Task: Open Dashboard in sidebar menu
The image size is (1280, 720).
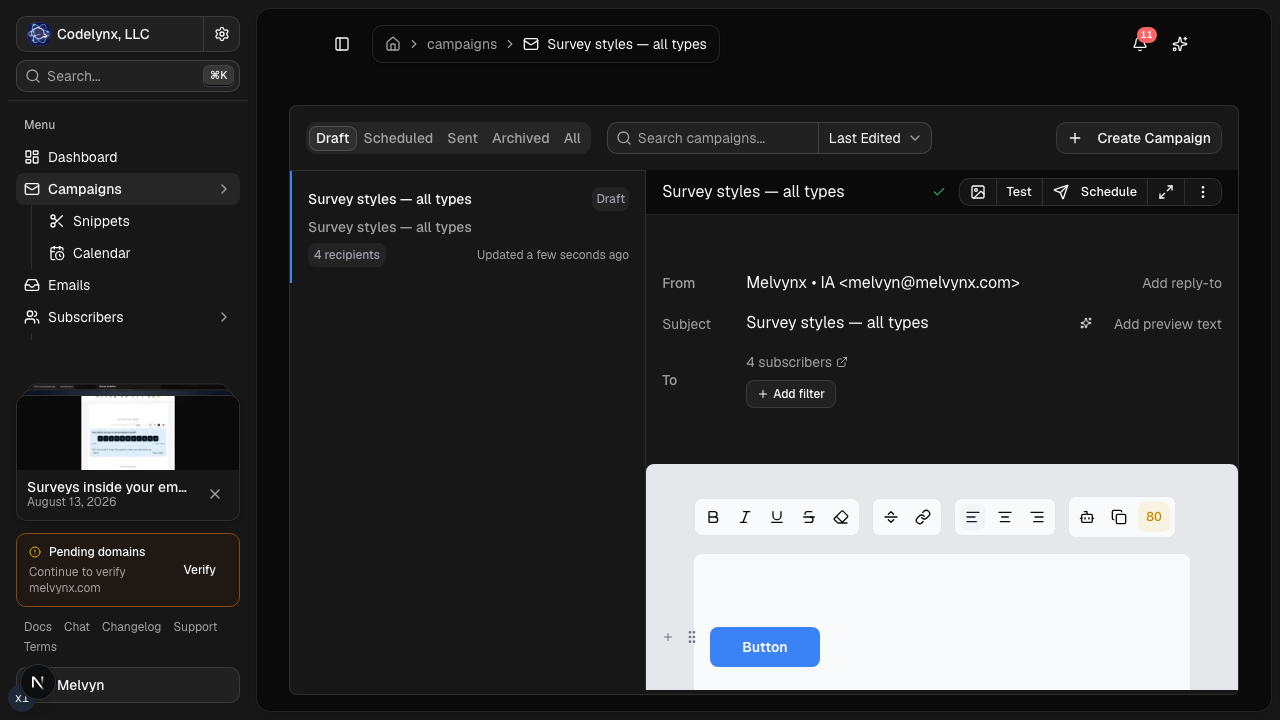Action: (x=128, y=157)
